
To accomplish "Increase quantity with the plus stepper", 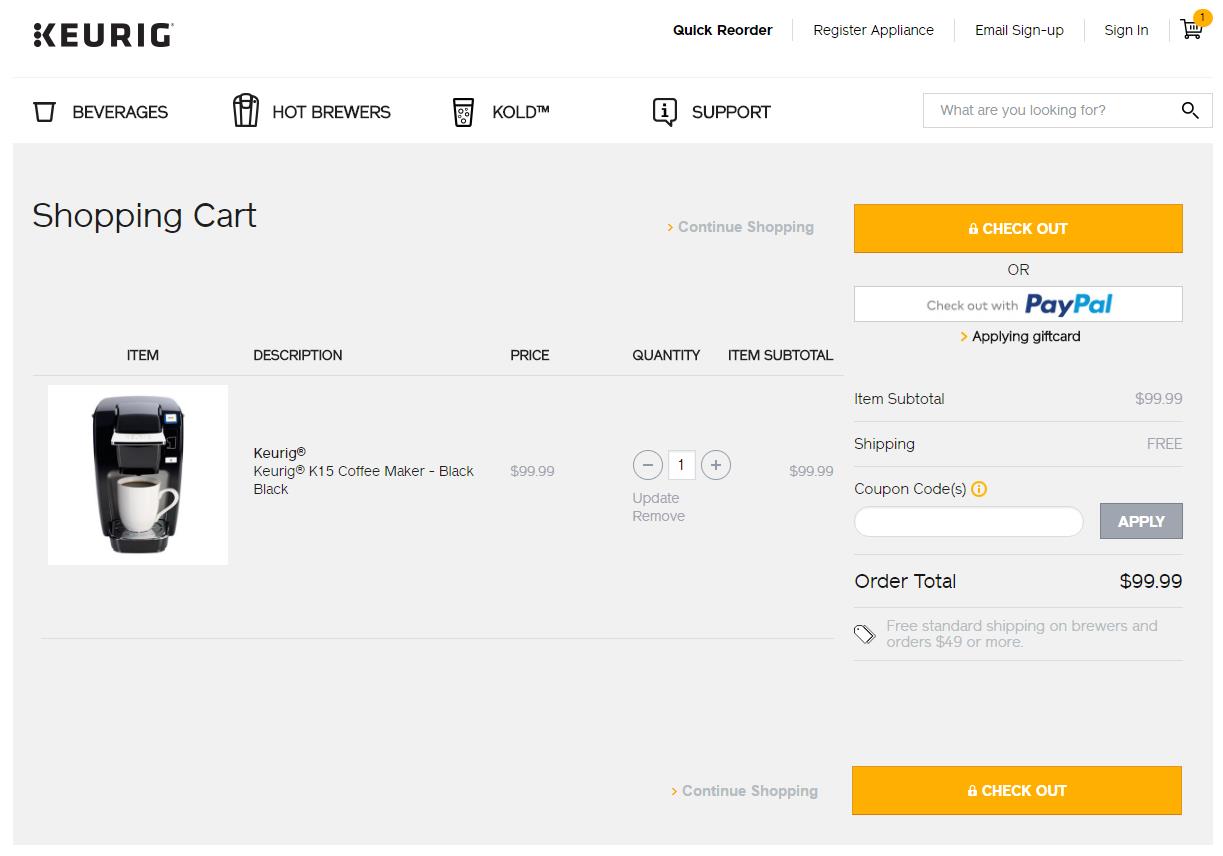I will pos(714,464).
